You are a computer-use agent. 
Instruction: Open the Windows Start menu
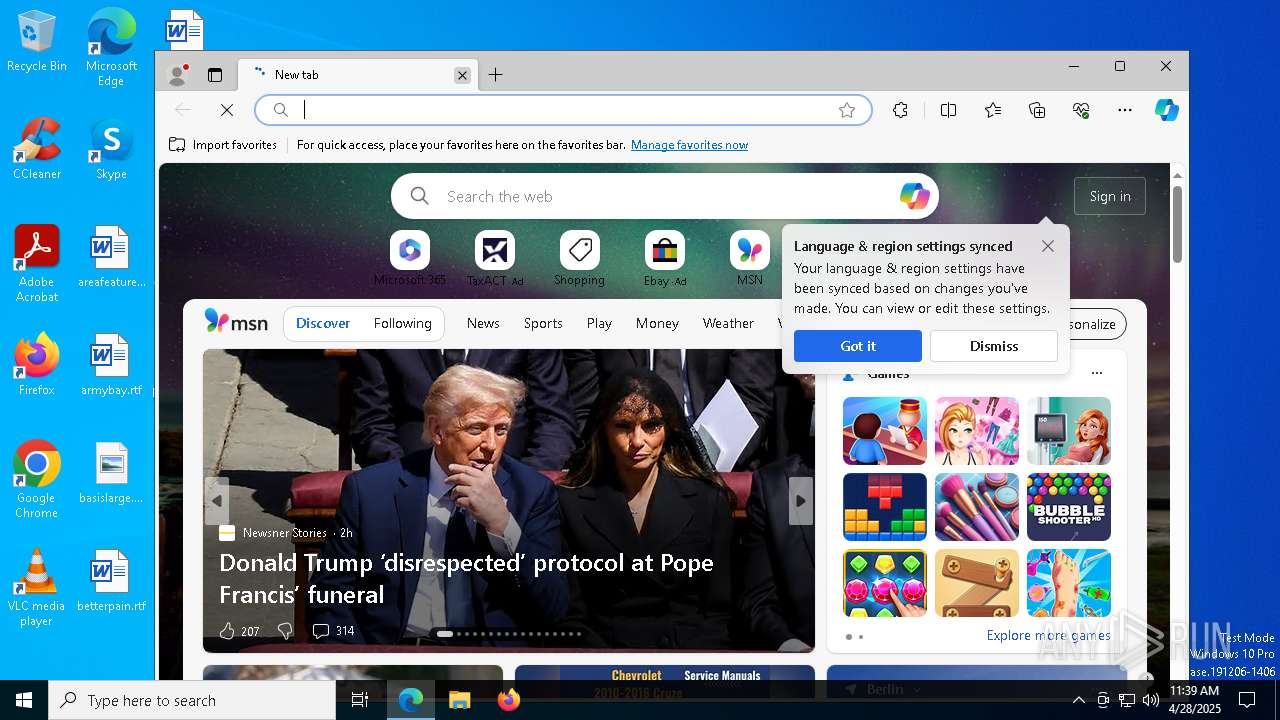point(24,700)
